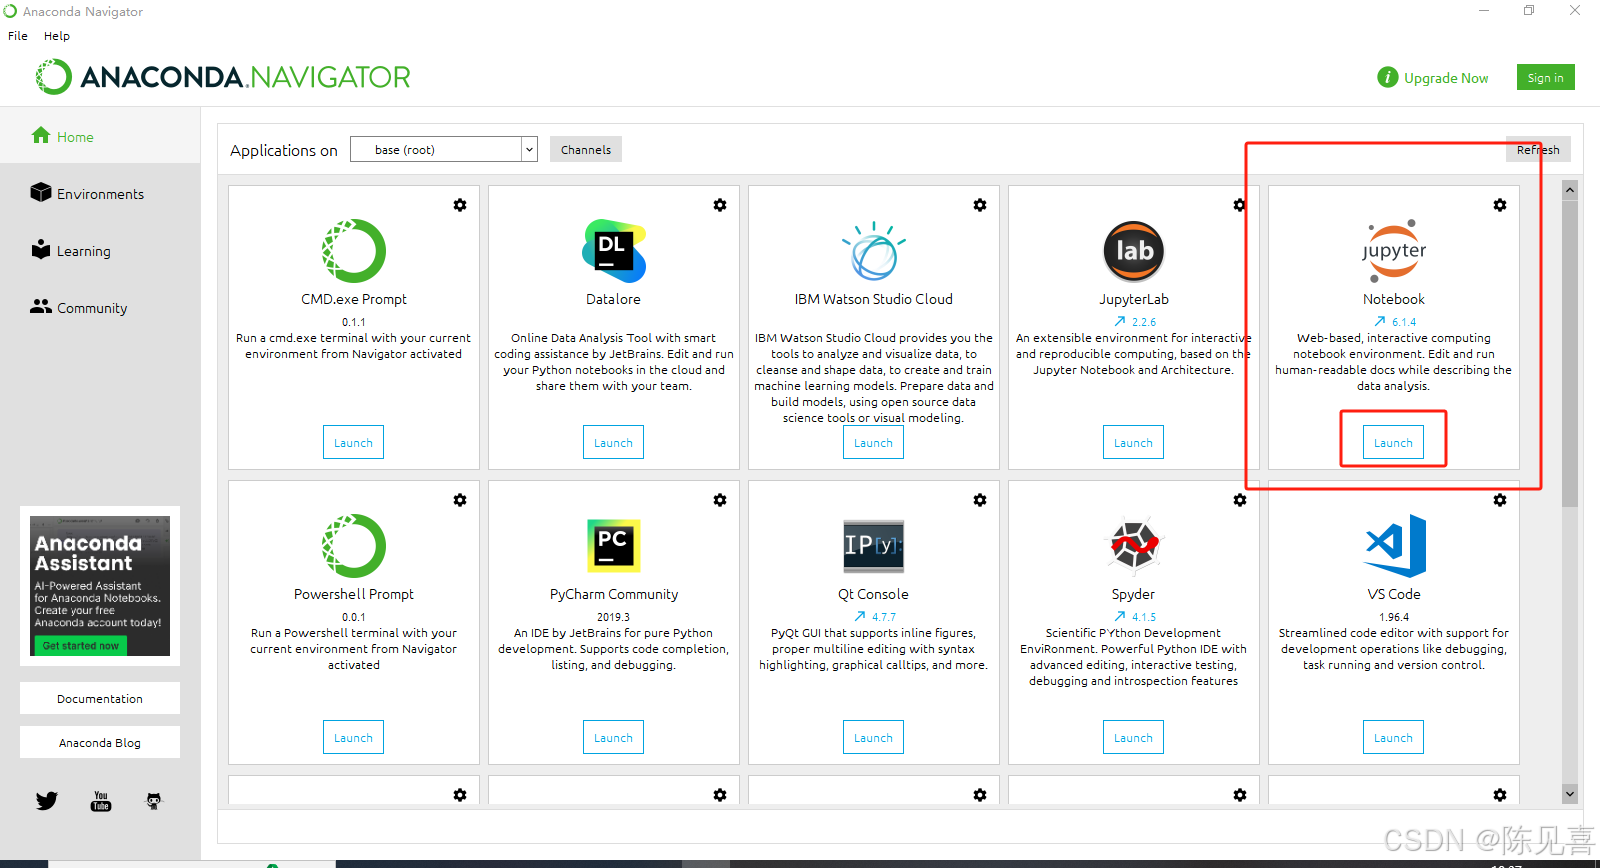Open Notebook 6.1.4 version update arrow
1600x868 pixels.
[x=1380, y=322]
